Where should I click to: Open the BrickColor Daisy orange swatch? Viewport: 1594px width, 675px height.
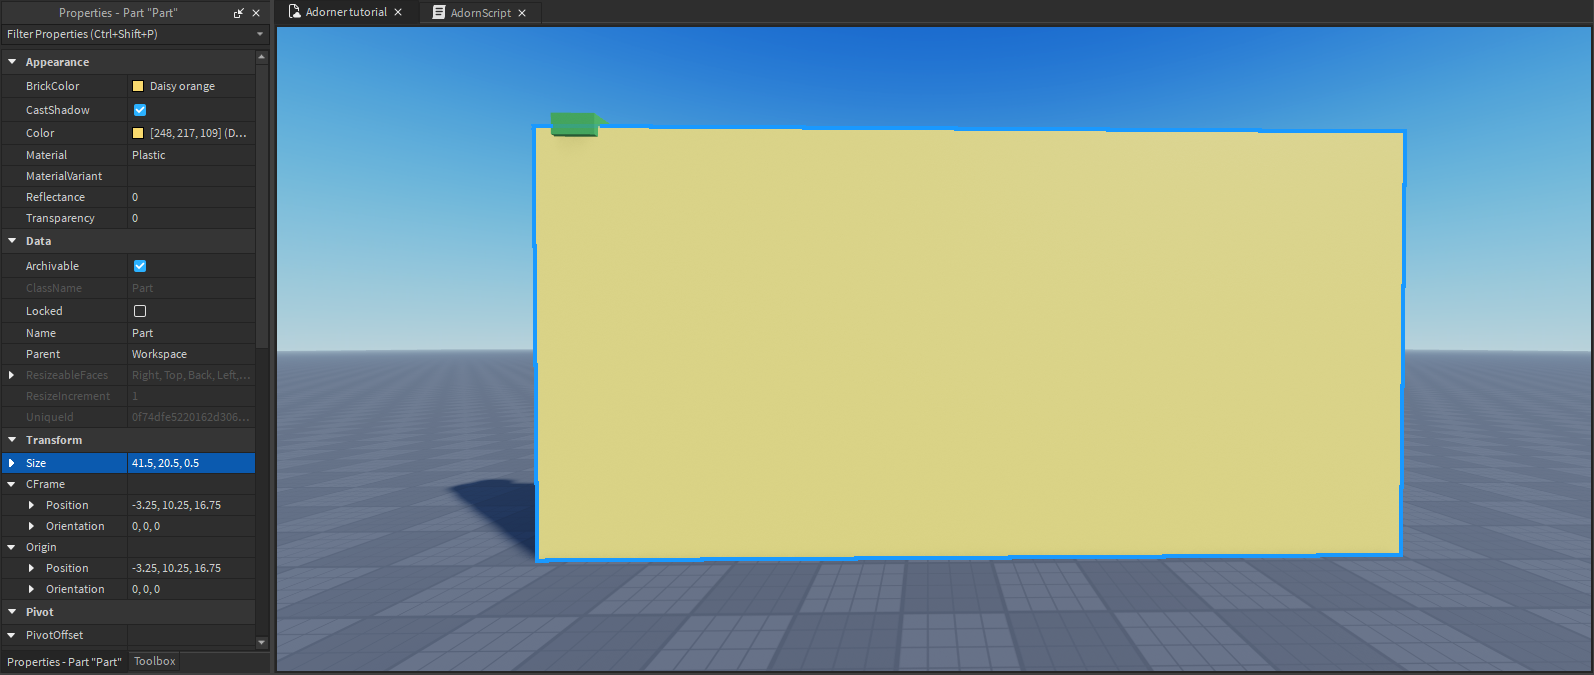click(x=138, y=86)
